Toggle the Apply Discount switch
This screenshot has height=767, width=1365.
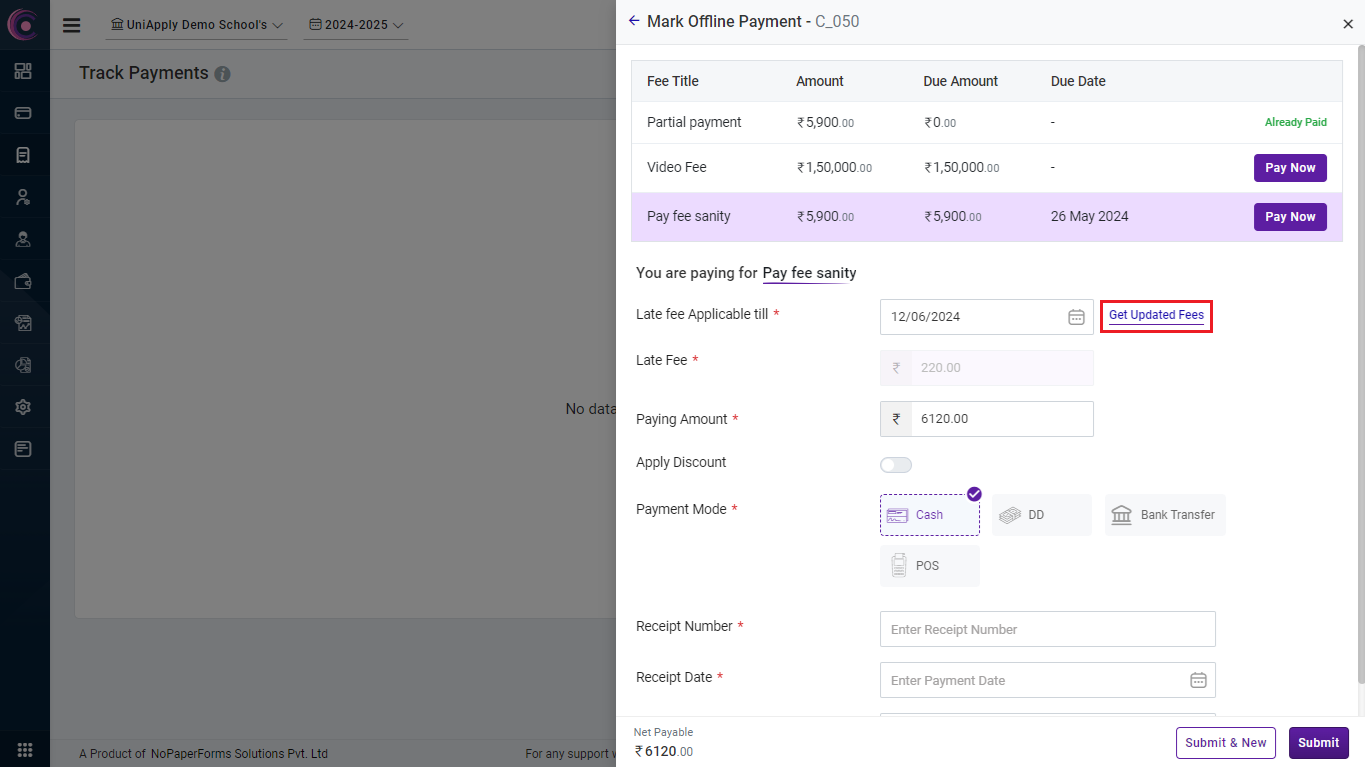coord(896,465)
